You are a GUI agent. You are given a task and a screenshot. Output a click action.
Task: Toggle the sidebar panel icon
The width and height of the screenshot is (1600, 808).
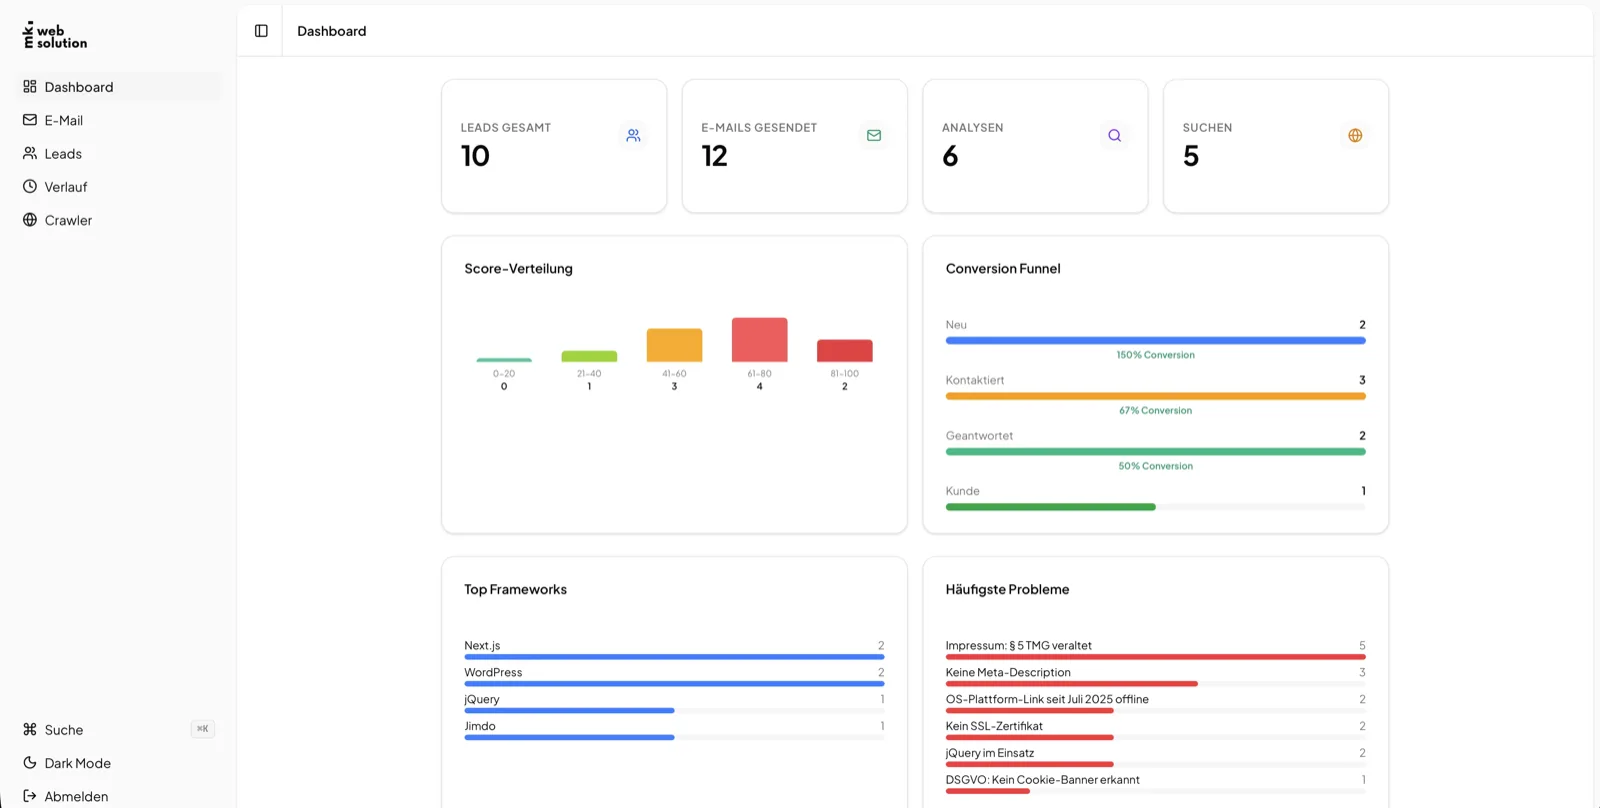tap(261, 31)
